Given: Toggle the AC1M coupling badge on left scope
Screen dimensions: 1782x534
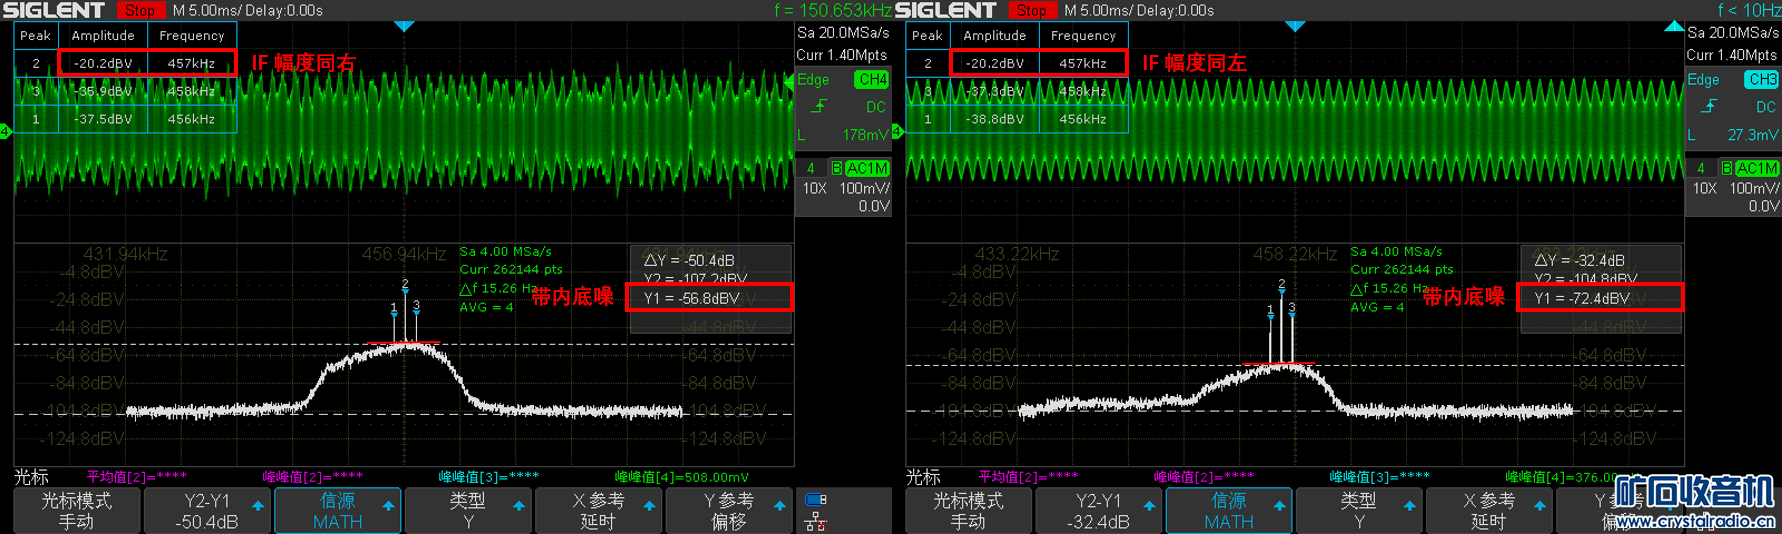Looking at the screenshot, I should point(866,168).
